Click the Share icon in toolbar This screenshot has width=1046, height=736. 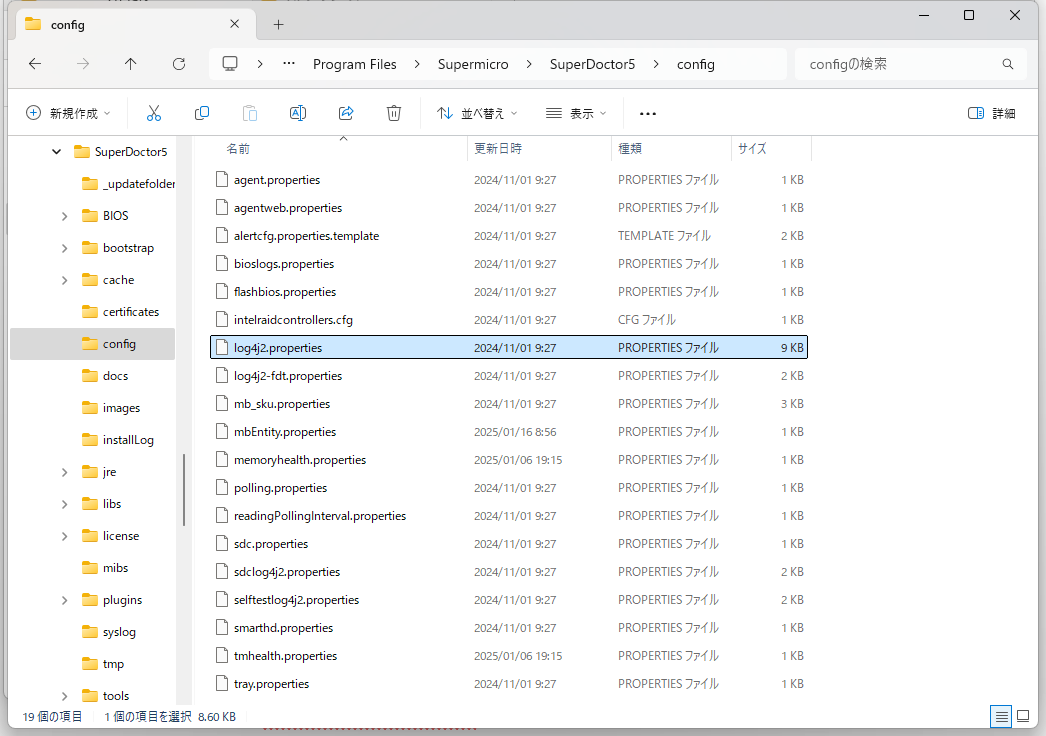tap(346, 113)
